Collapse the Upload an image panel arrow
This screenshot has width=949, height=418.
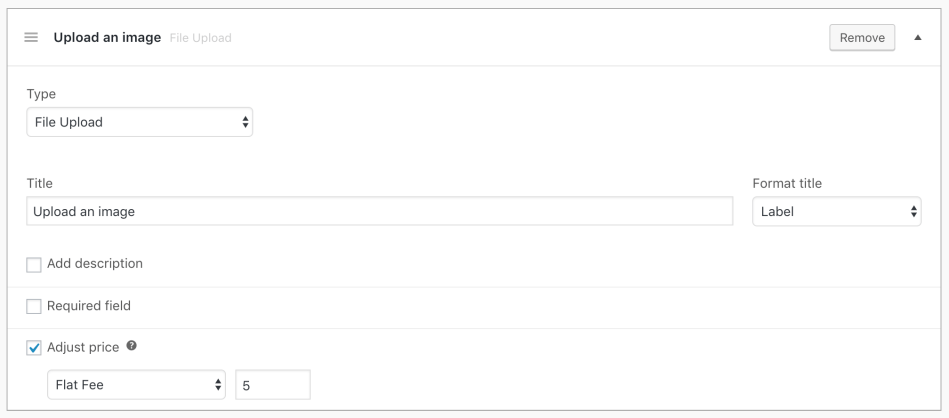pos(918,38)
